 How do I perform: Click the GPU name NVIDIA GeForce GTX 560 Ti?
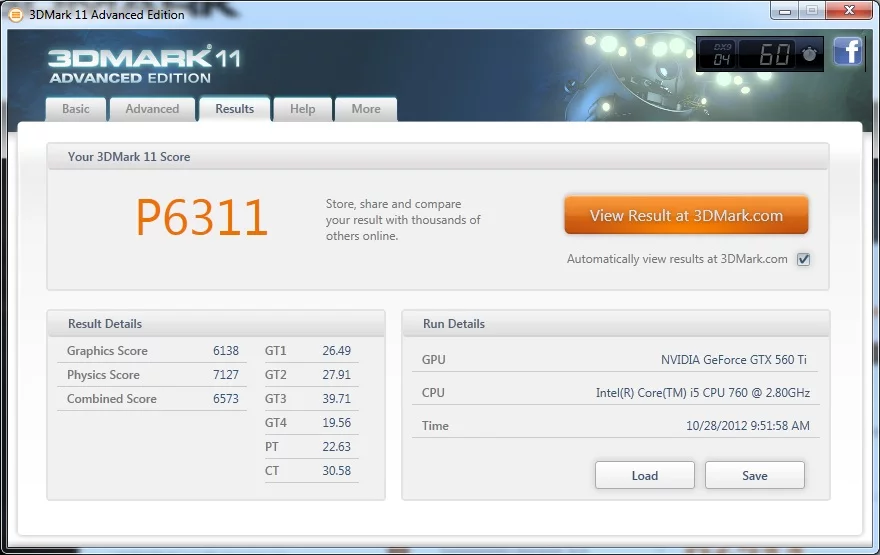pyautogui.click(x=734, y=360)
